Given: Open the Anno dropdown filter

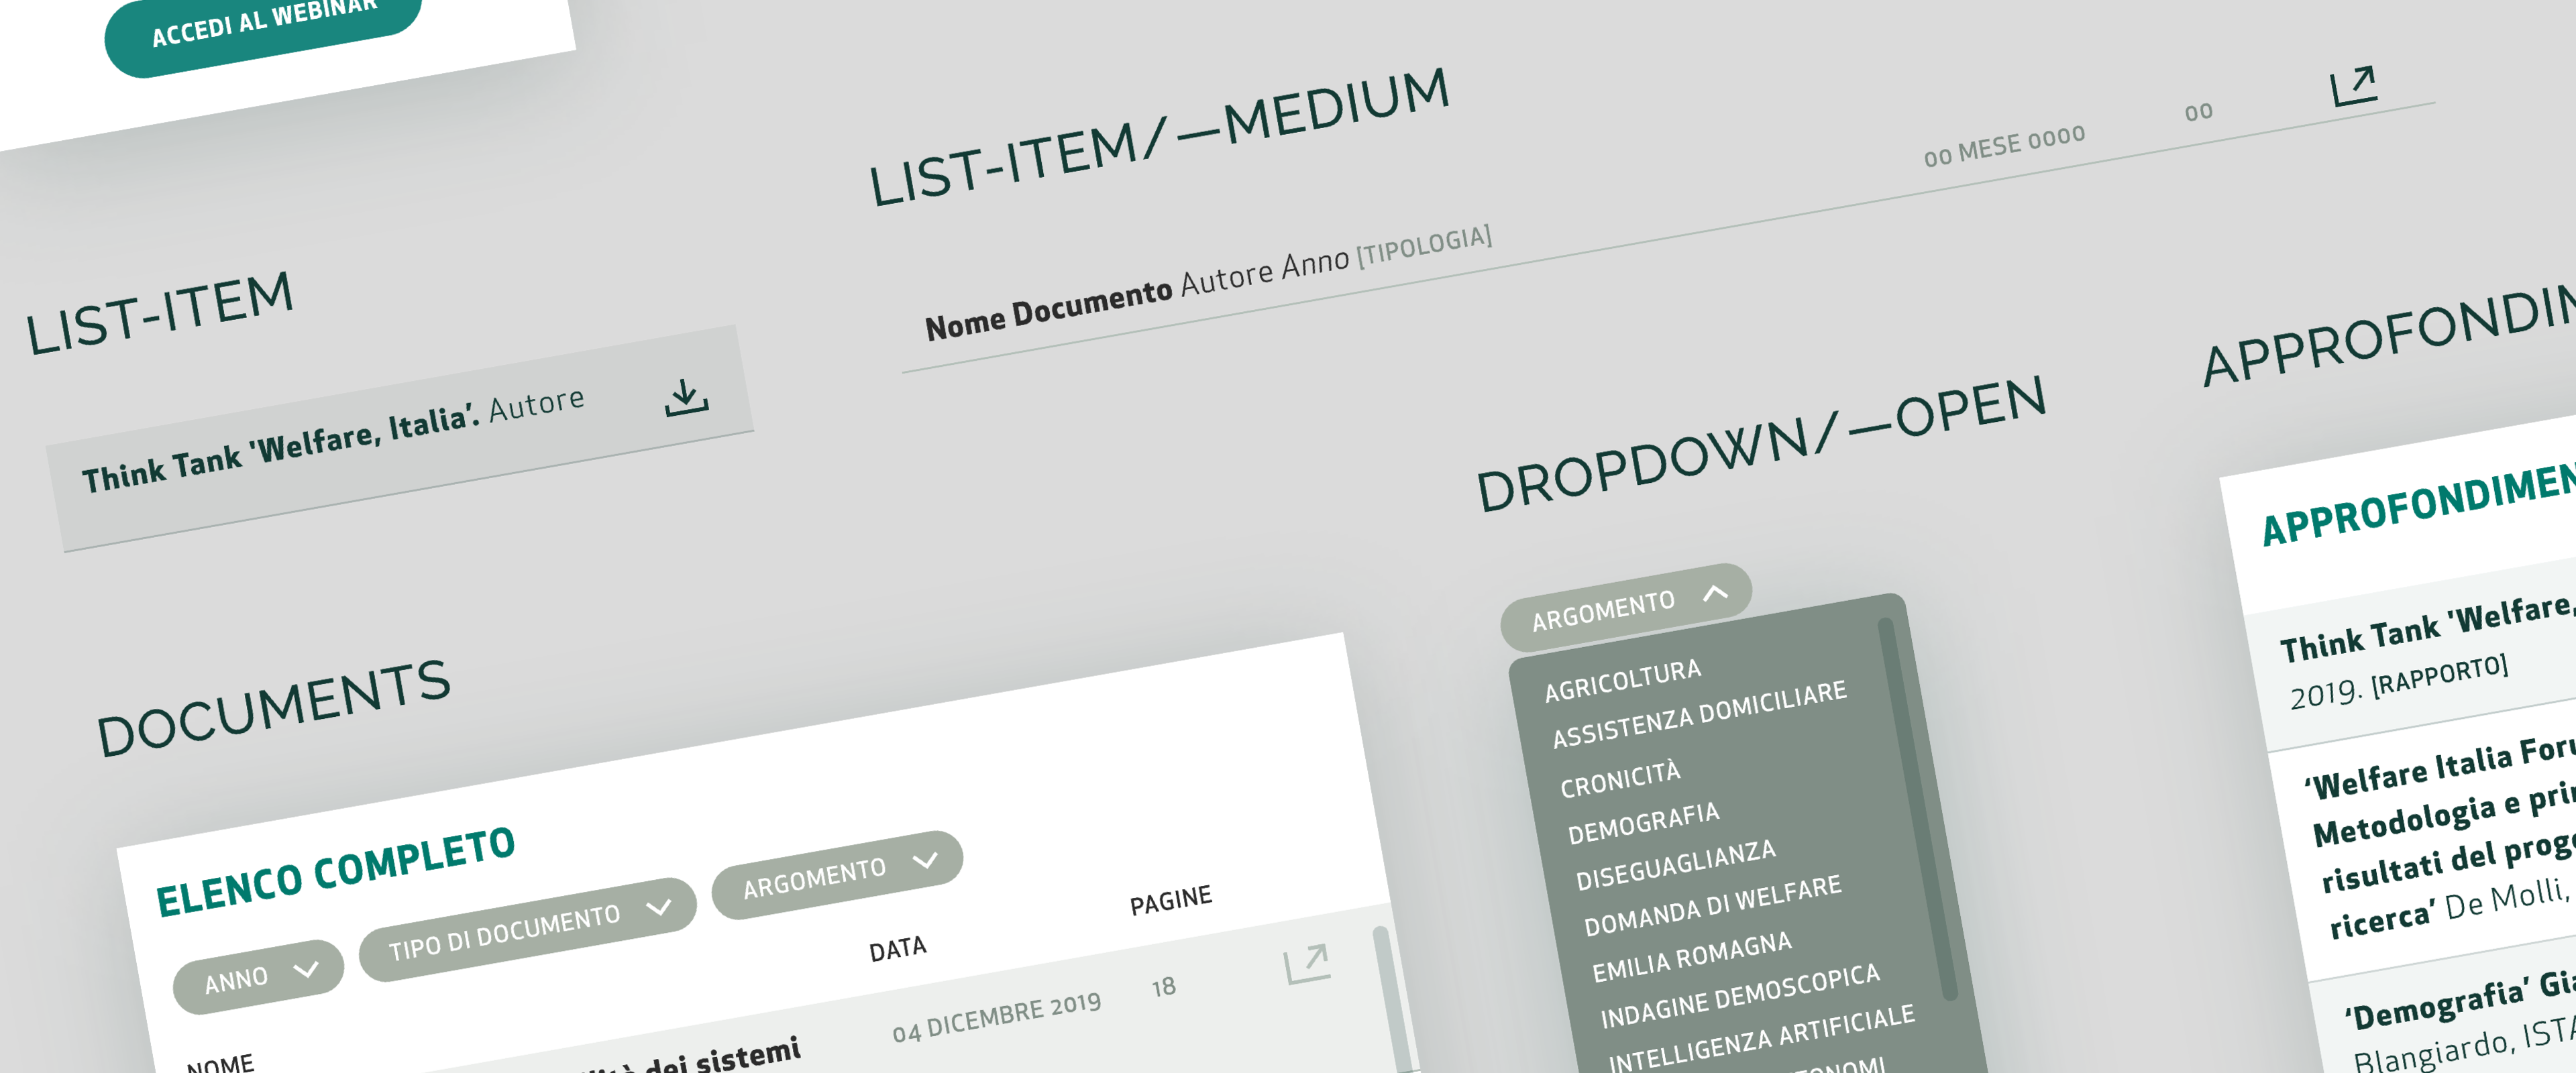Looking at the screenshot, I should (258, 976).
